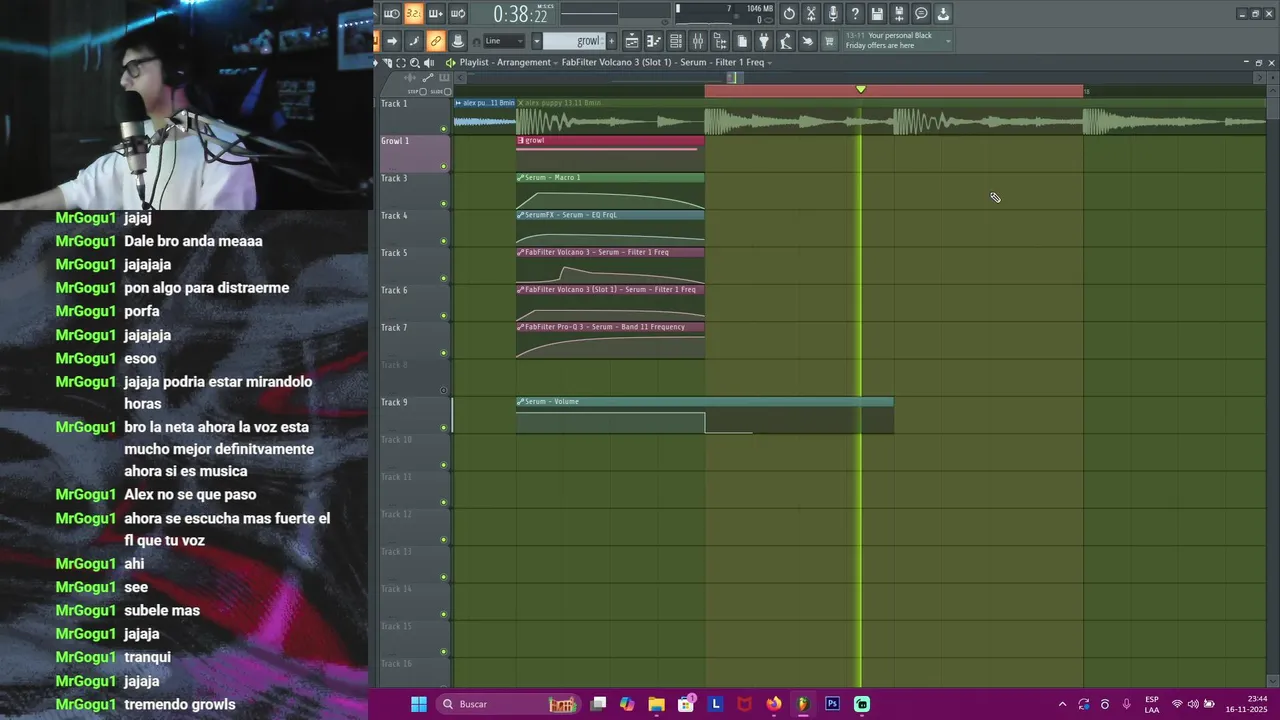
Task: Select the Growl 1 track header
Action: click(x=414, y=154)
